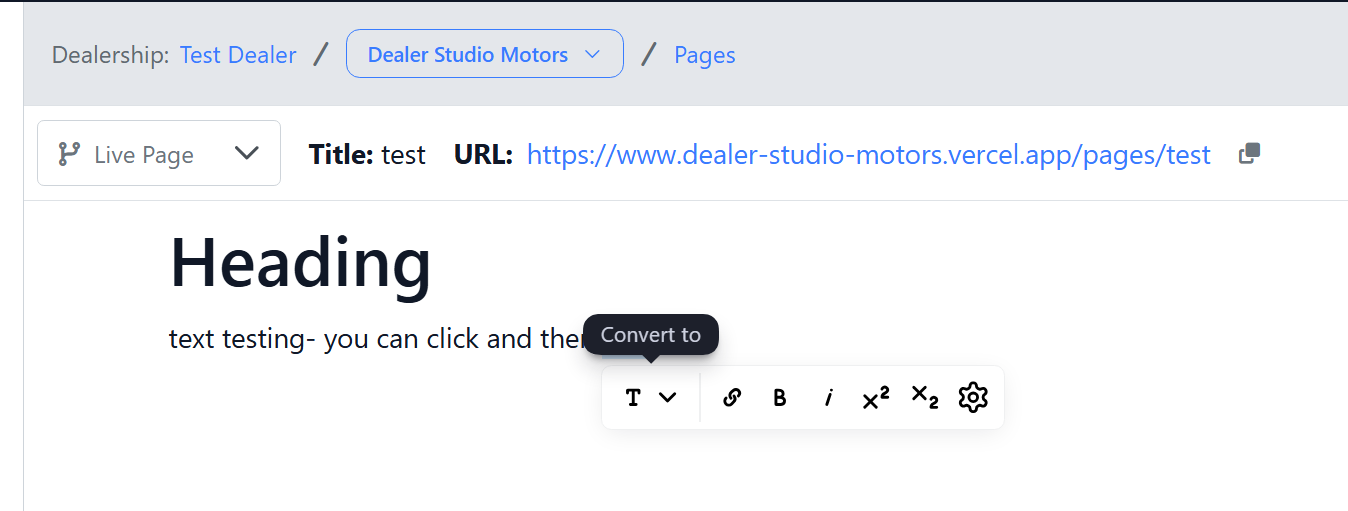
Task: Navigate to Pages breadcrumb
Action: pyautogui.click(x=704, y=55)
